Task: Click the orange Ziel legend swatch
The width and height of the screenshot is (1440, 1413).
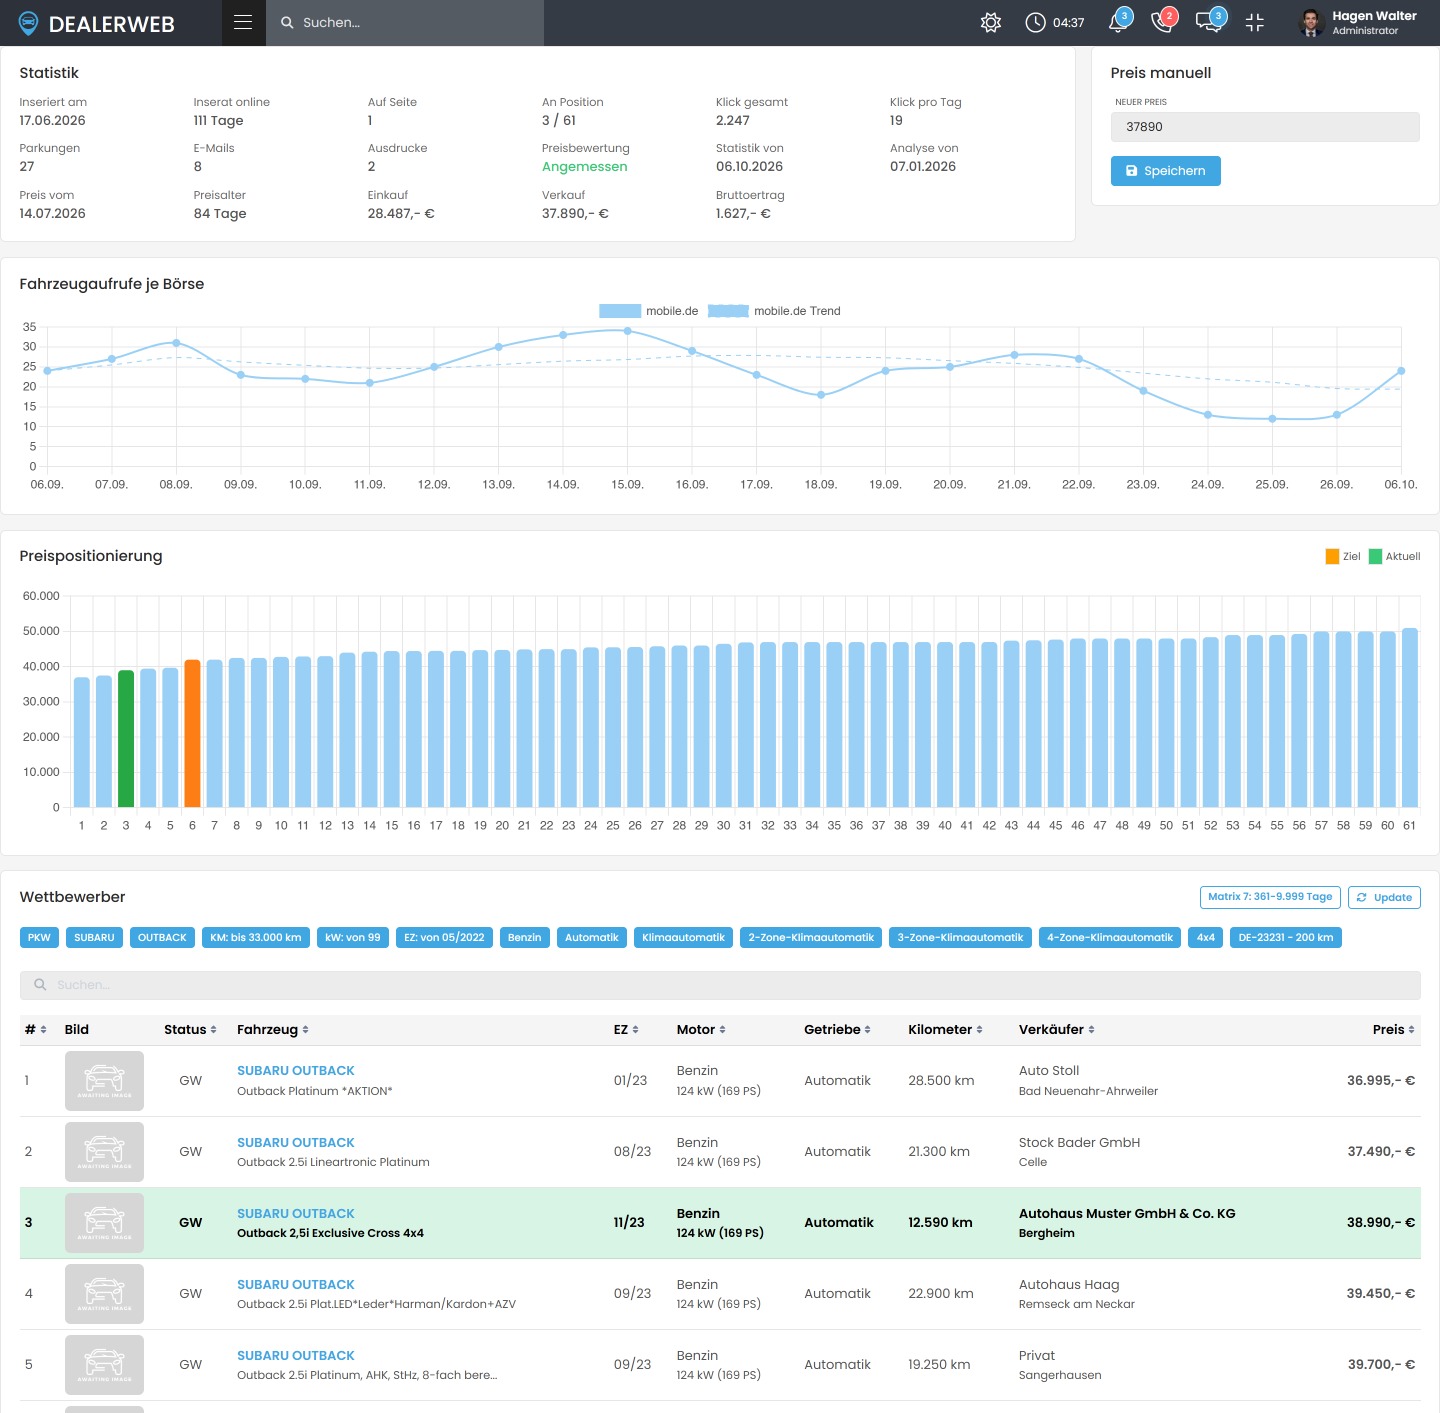Action: point(1332,556)
